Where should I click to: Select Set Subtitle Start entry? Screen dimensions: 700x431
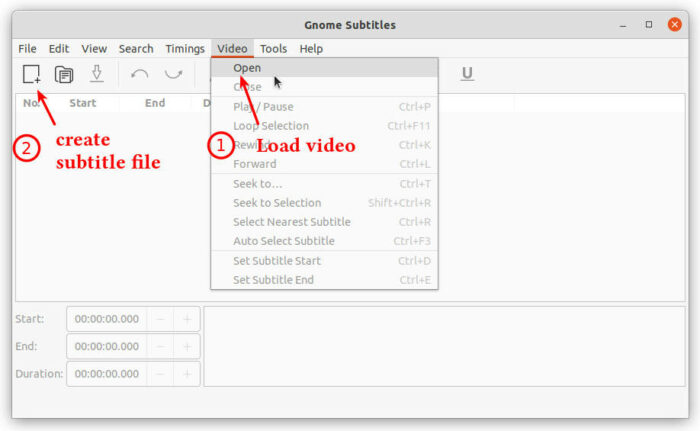point(324,261)
